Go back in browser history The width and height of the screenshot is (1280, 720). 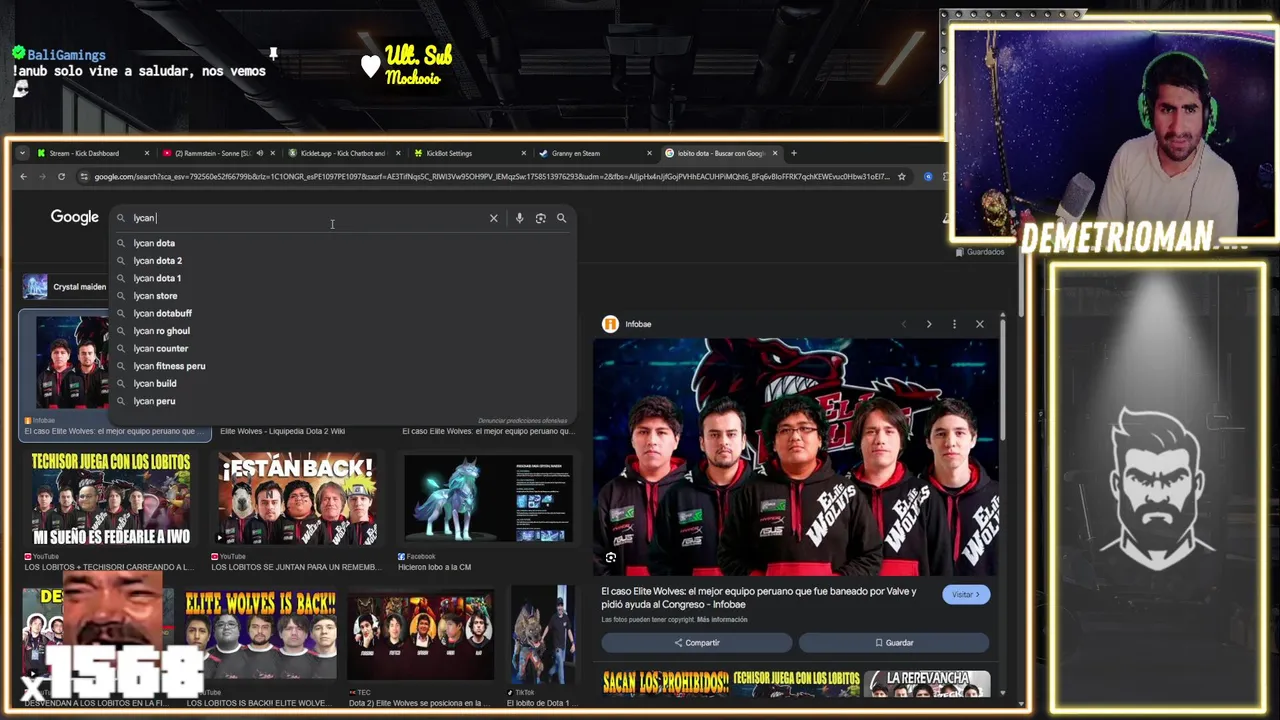[x=24, y=177]
